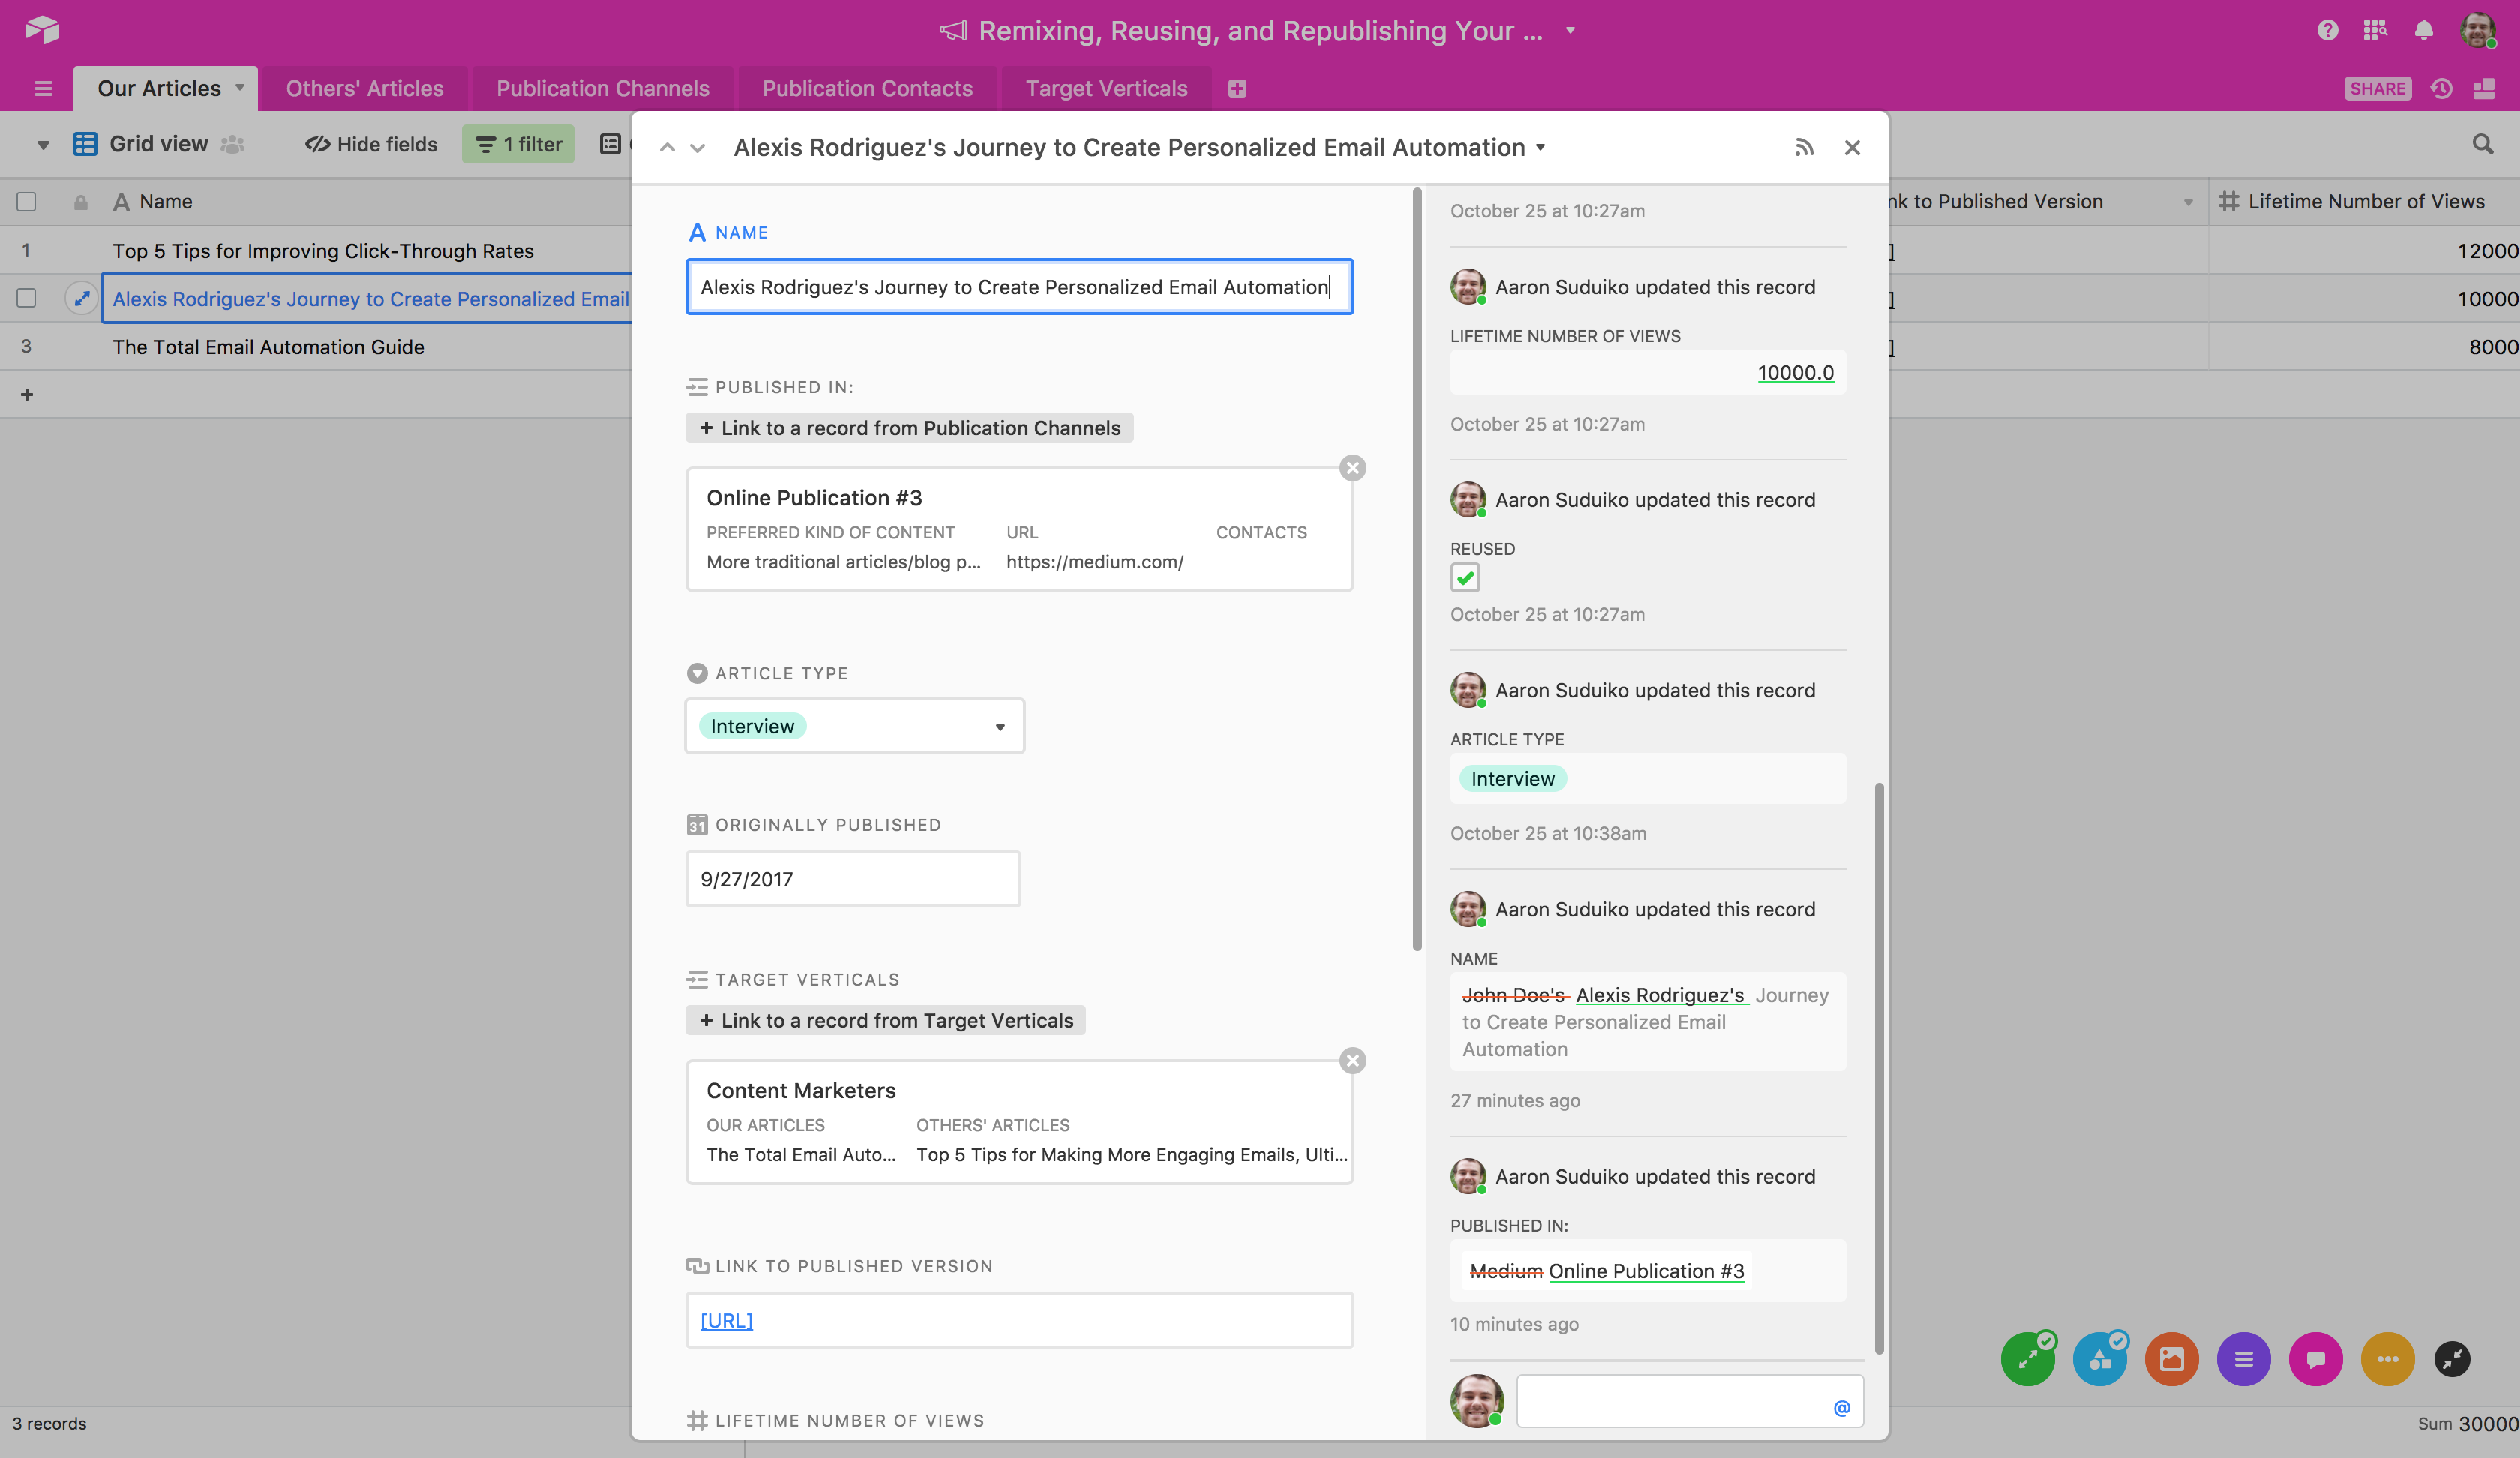This screenshot has height=1458, width=2520.
Task: Open Our Articles tab dropdown arrow
Action: 240,88
